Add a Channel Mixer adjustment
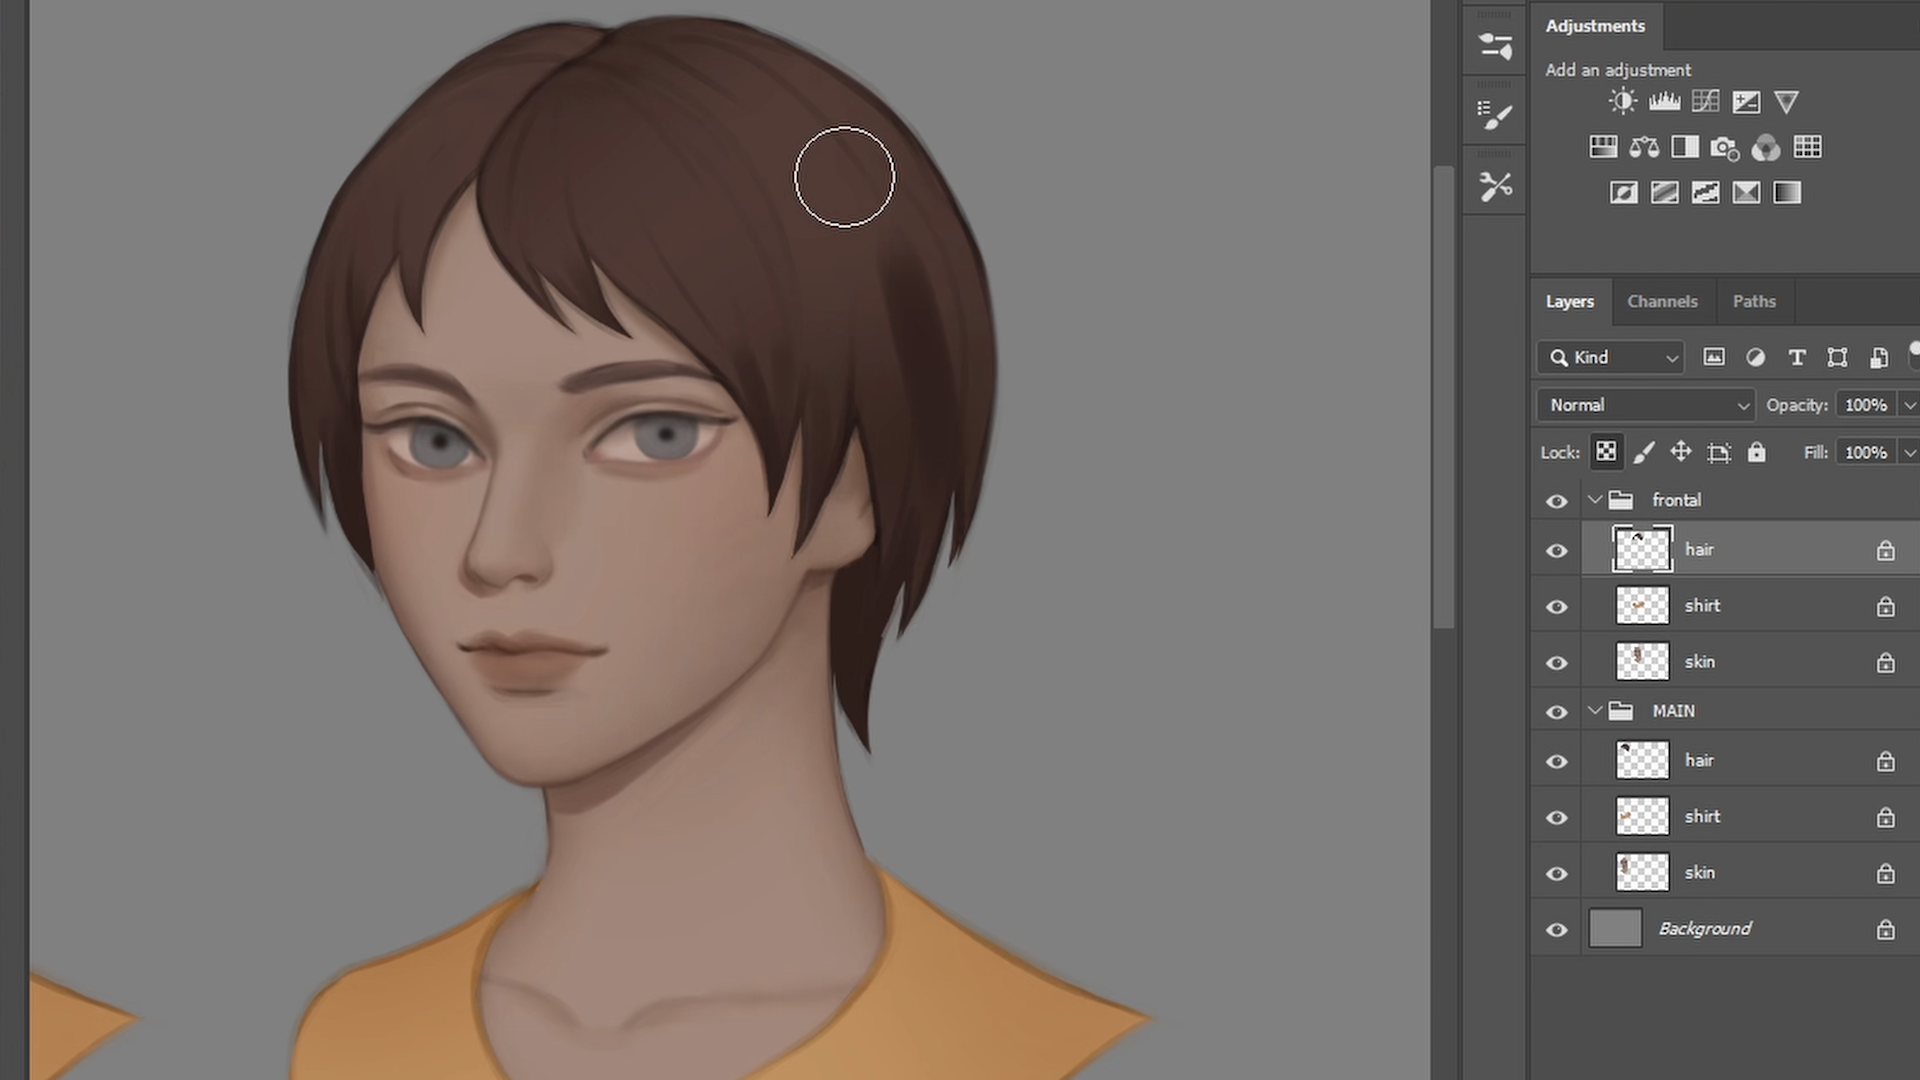This screenshot has height=1080, width=1920. pos(1766,147)
